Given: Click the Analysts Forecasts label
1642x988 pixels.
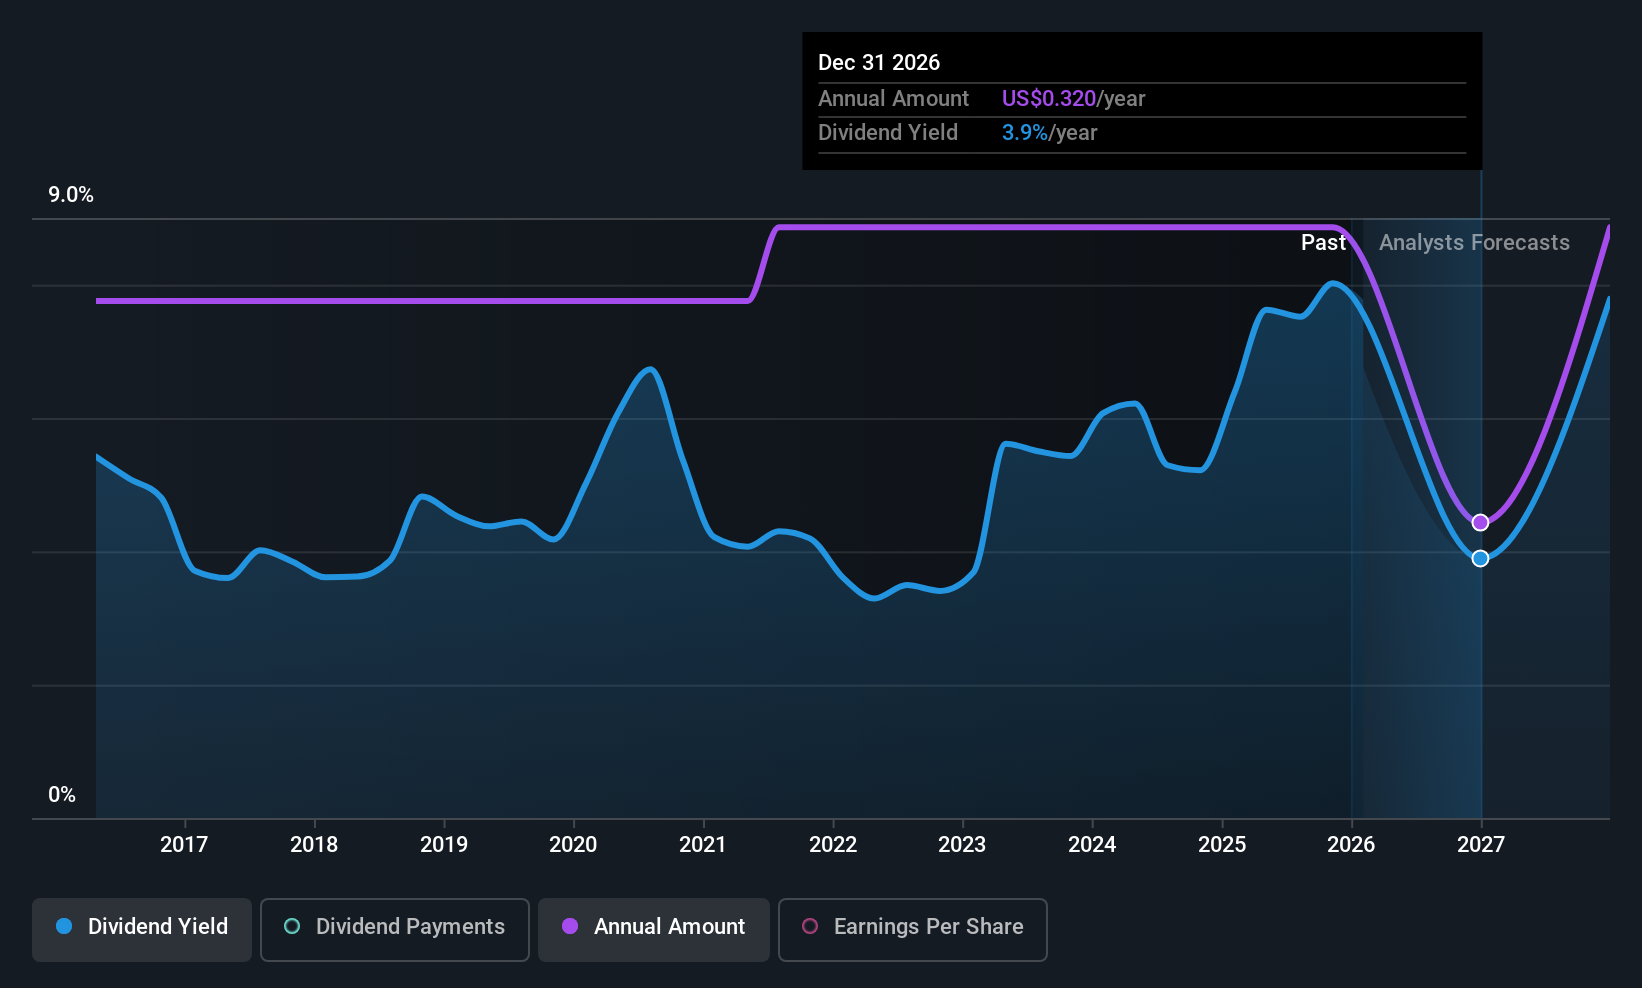Looking at the screenshot, I should point(1474,242).
